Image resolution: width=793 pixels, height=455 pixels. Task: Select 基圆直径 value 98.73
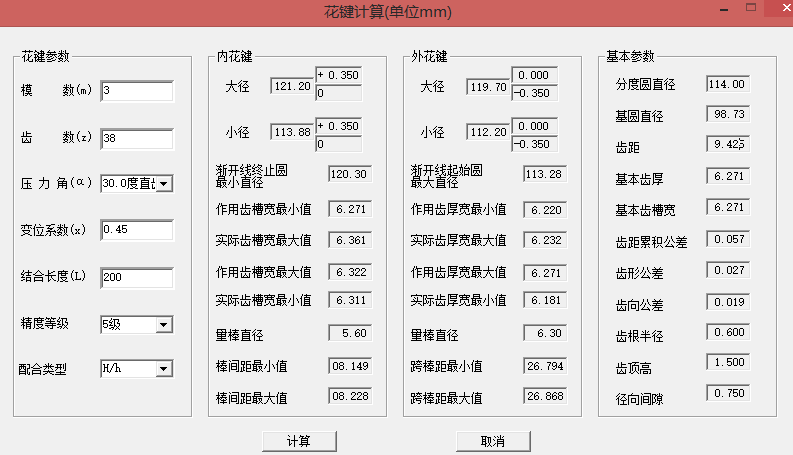pos(728,114)
